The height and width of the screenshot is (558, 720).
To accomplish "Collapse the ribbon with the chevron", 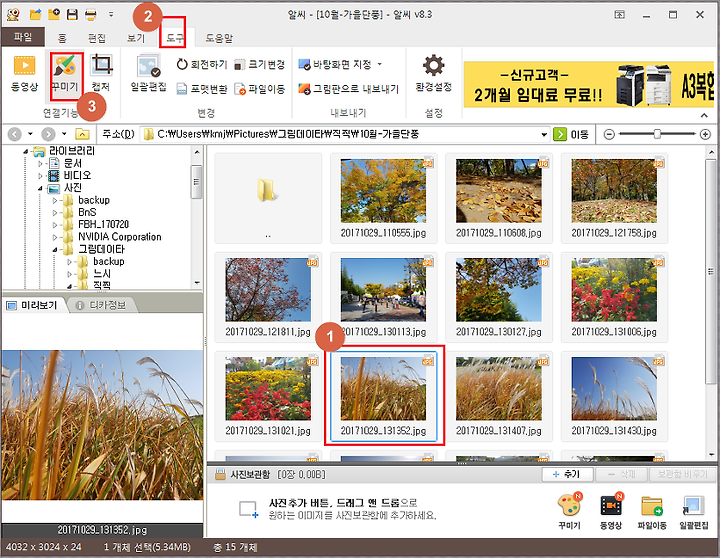I will coord(704,115).
